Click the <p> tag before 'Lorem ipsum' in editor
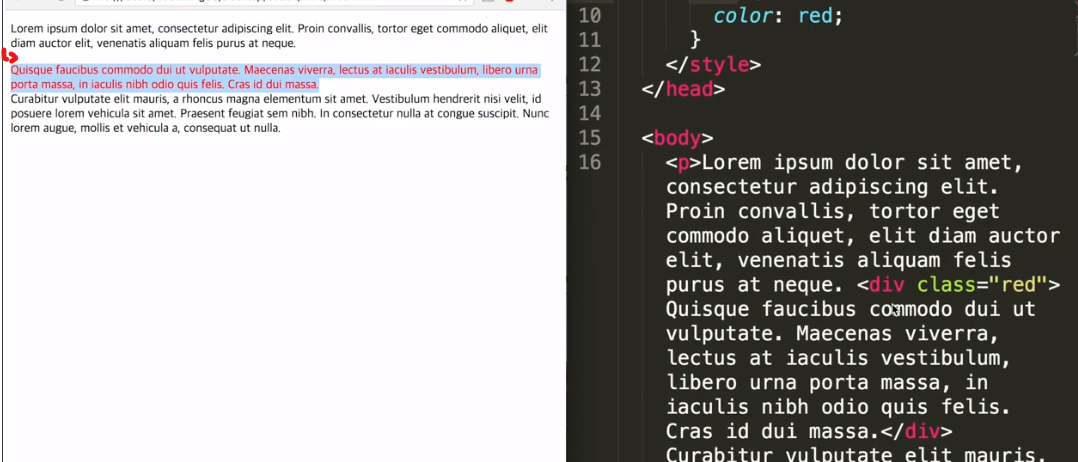The width and height of the screenshot is (1078, 462). [683, 164]
